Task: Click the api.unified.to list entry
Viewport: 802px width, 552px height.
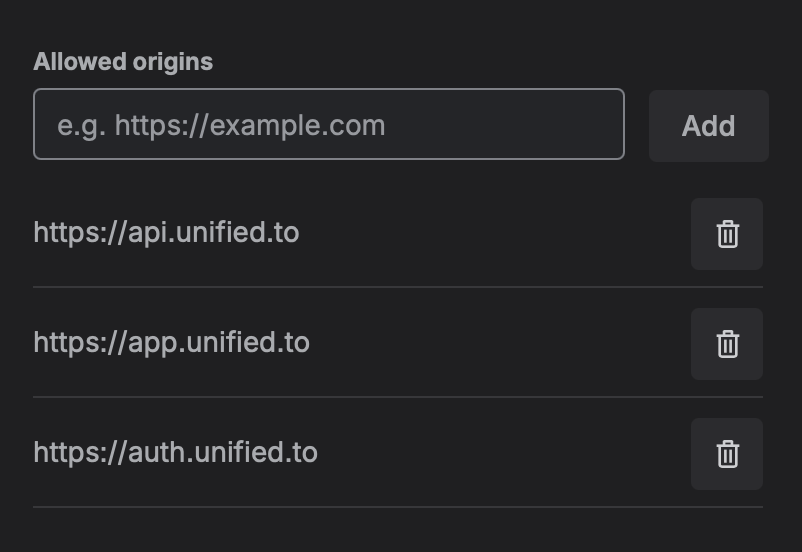Action: pos(166,233)
